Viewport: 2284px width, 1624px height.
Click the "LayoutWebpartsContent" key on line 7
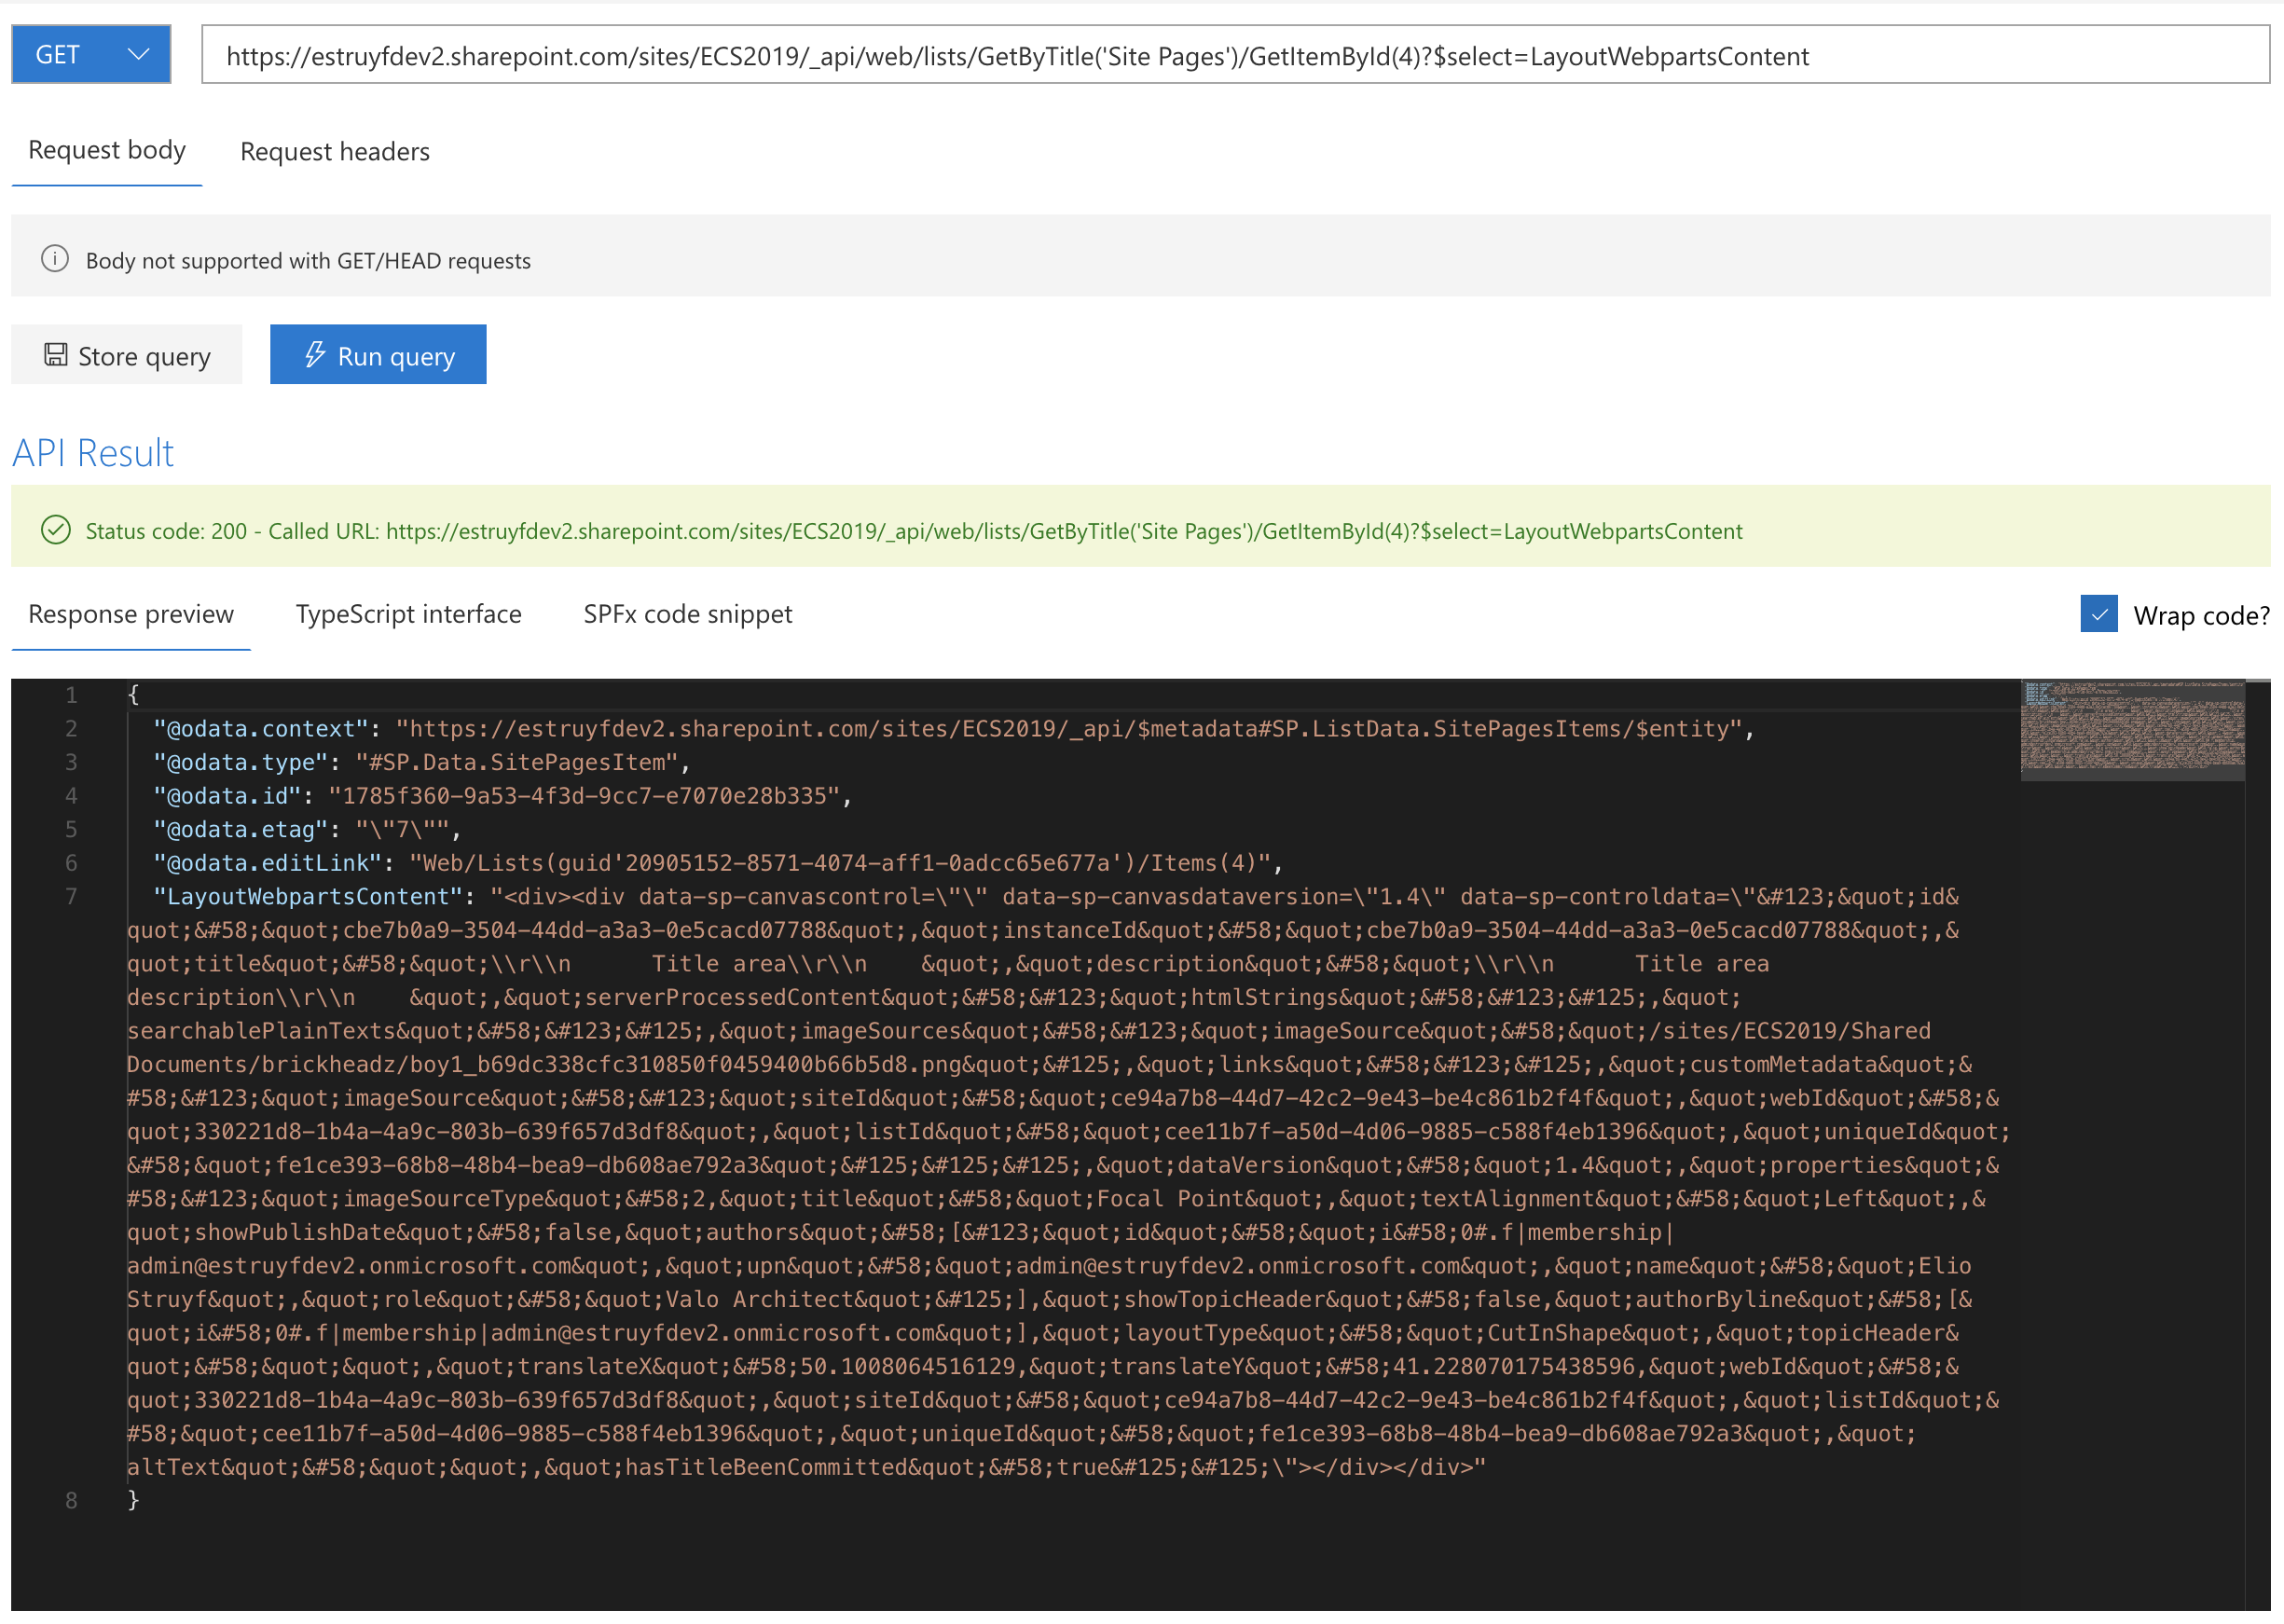[x=308, y=898]
